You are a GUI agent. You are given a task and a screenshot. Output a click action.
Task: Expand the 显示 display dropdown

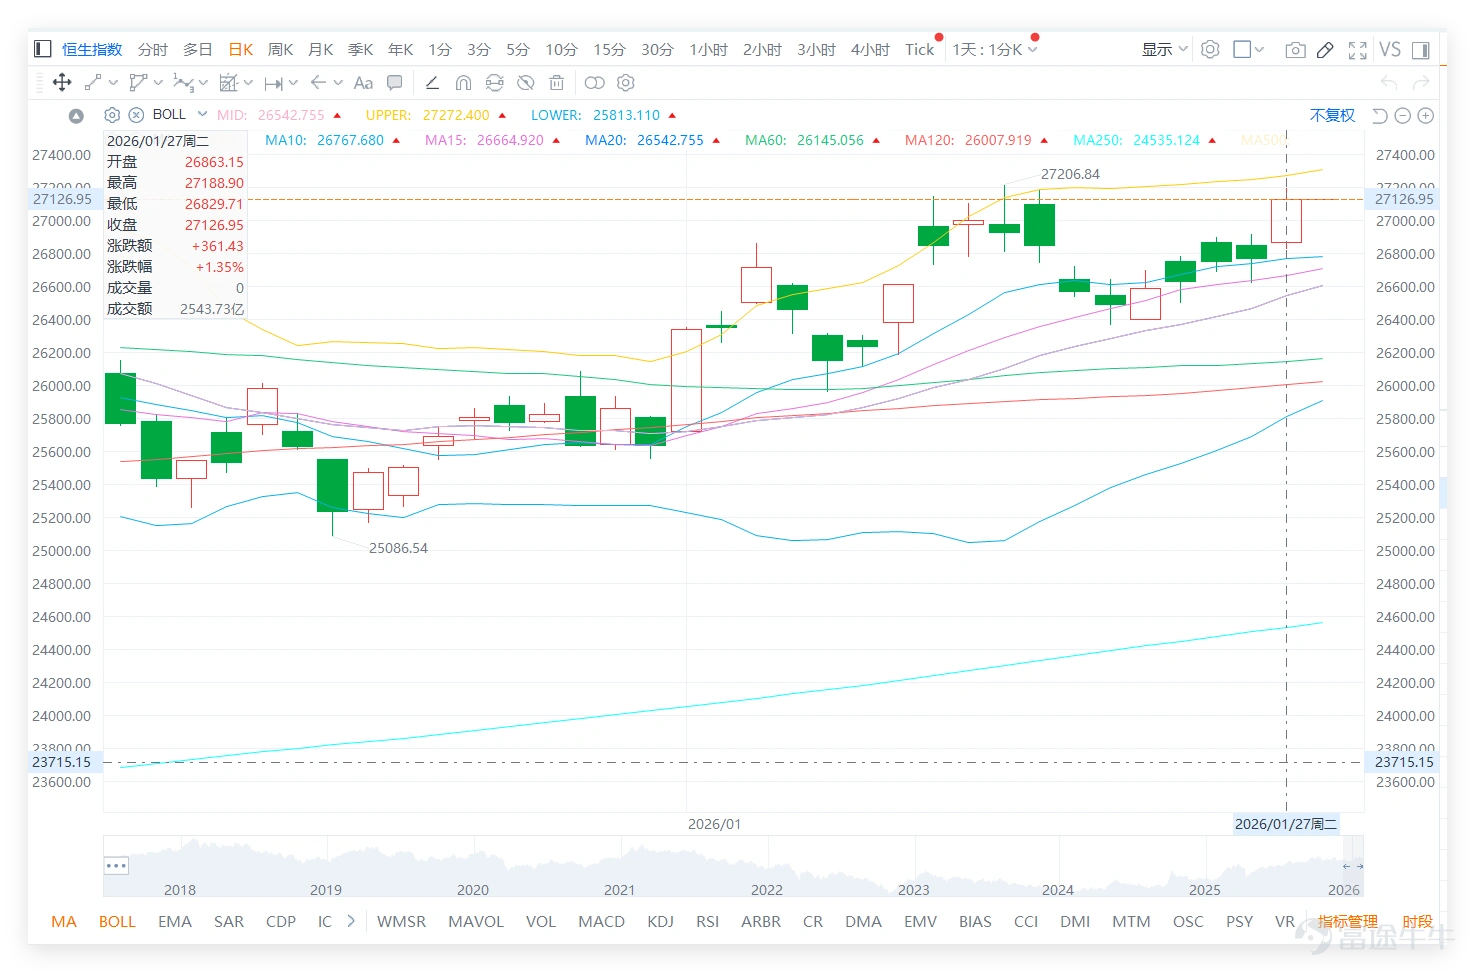point(1165,50)
